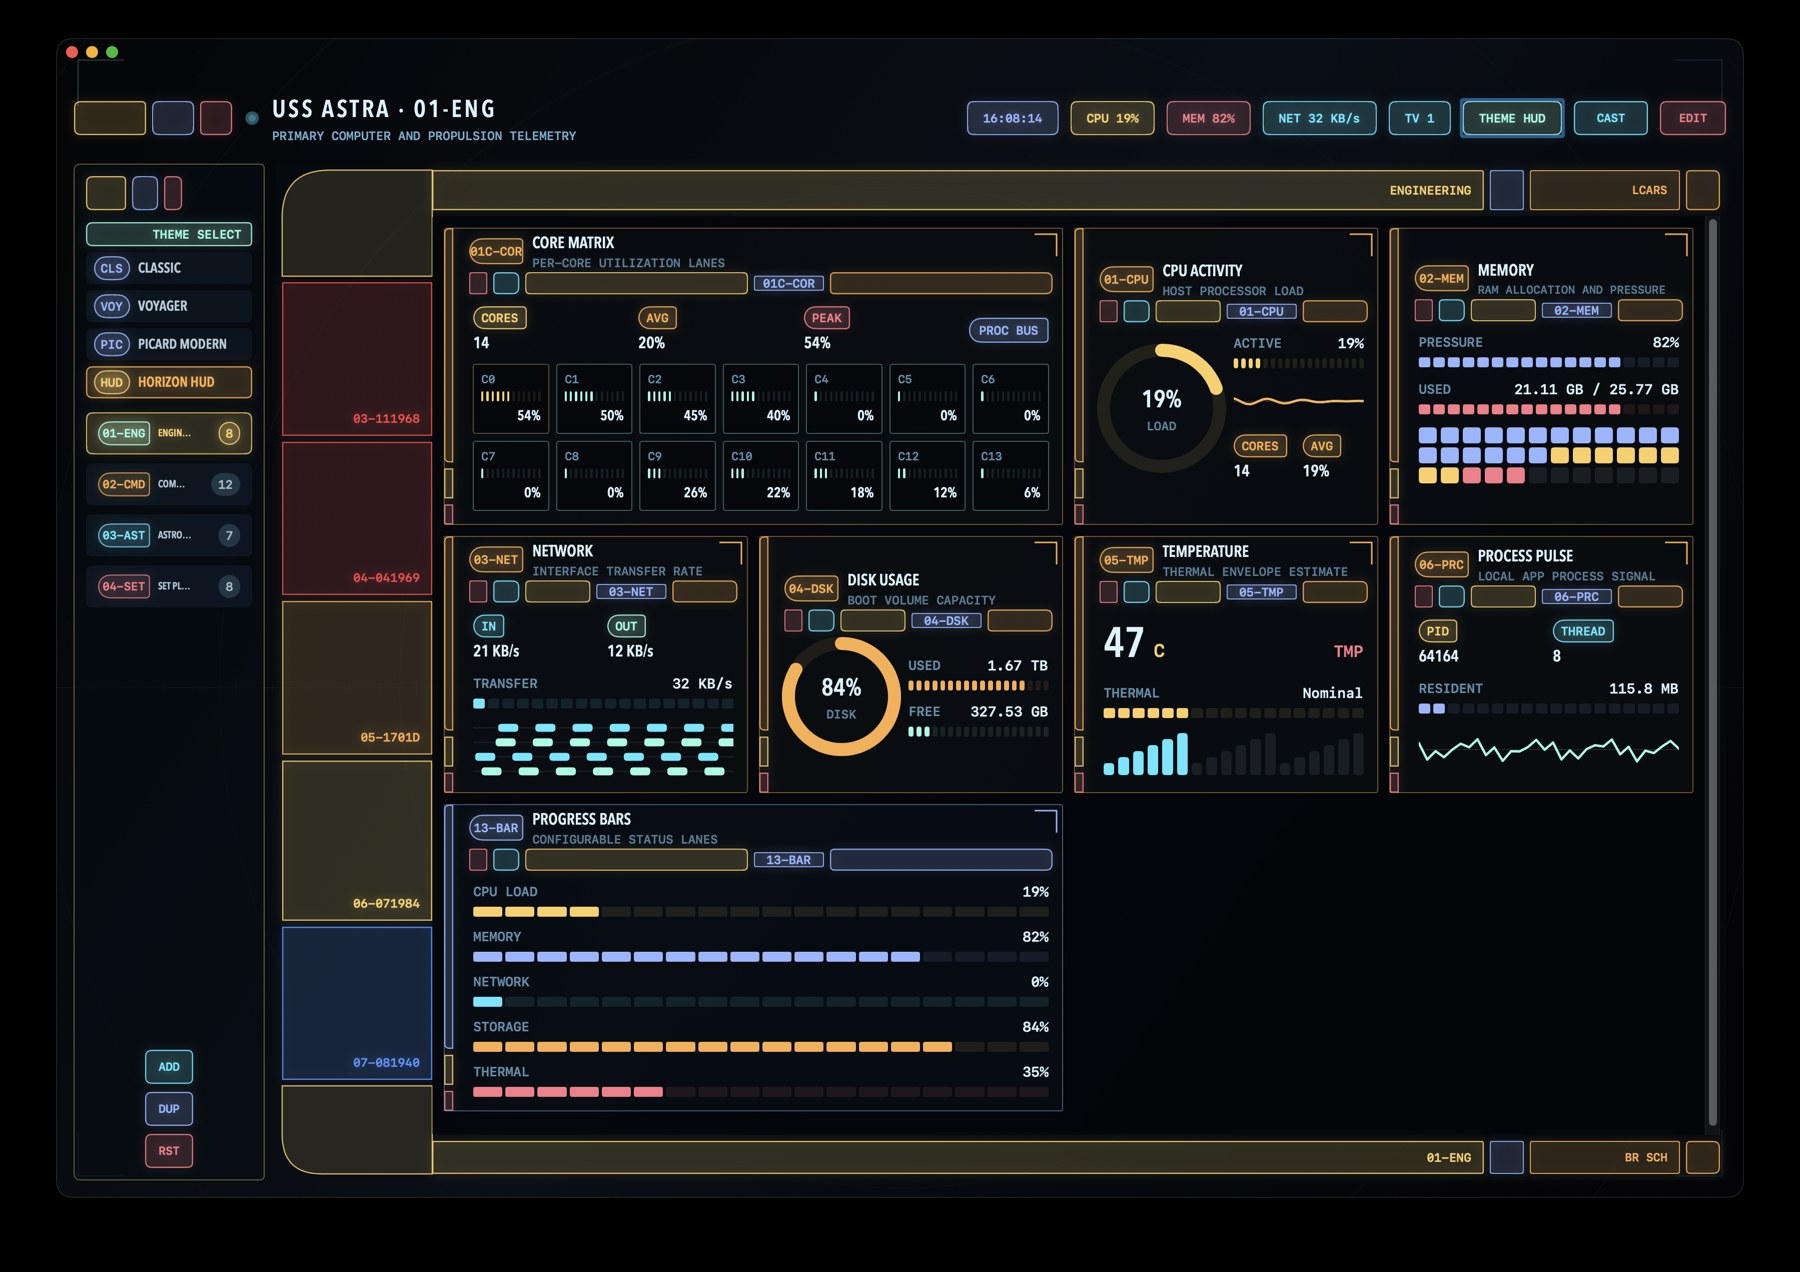Click the red square in Progress Bars header

coord(478,859)
